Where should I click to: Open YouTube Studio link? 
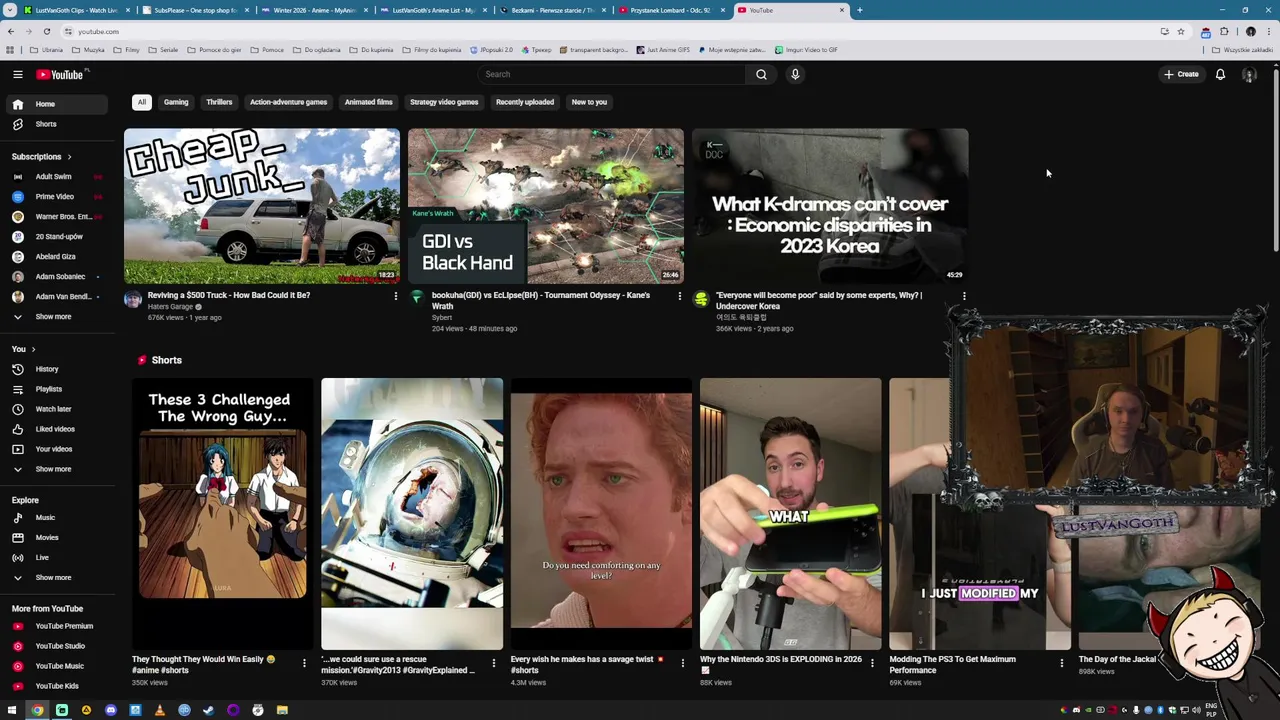tap(58, 646)
